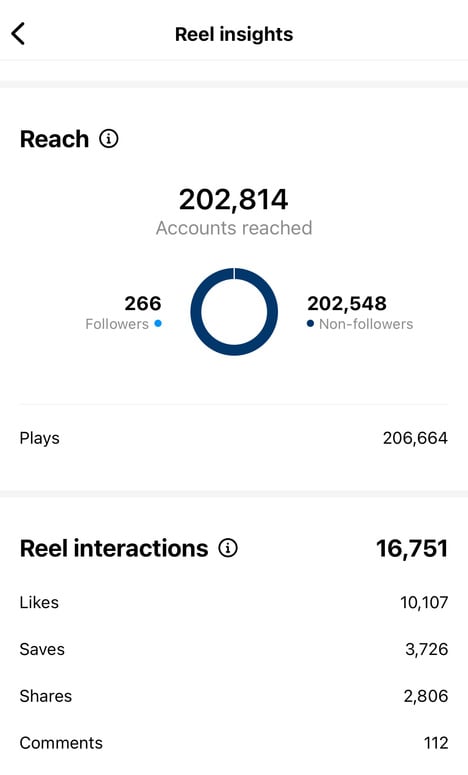Tap the back arrow icon

click(x=18, y=34)
